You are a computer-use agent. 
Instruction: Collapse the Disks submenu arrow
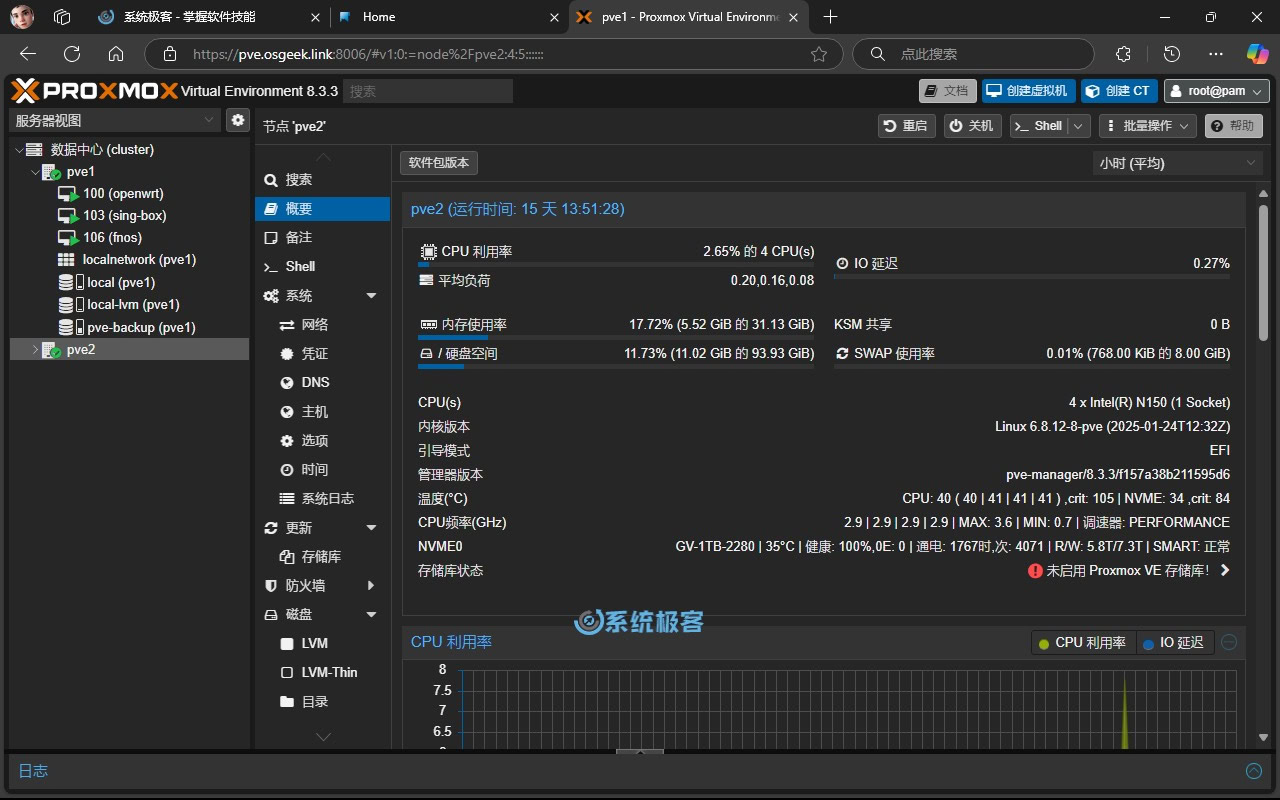coord(372,615)
